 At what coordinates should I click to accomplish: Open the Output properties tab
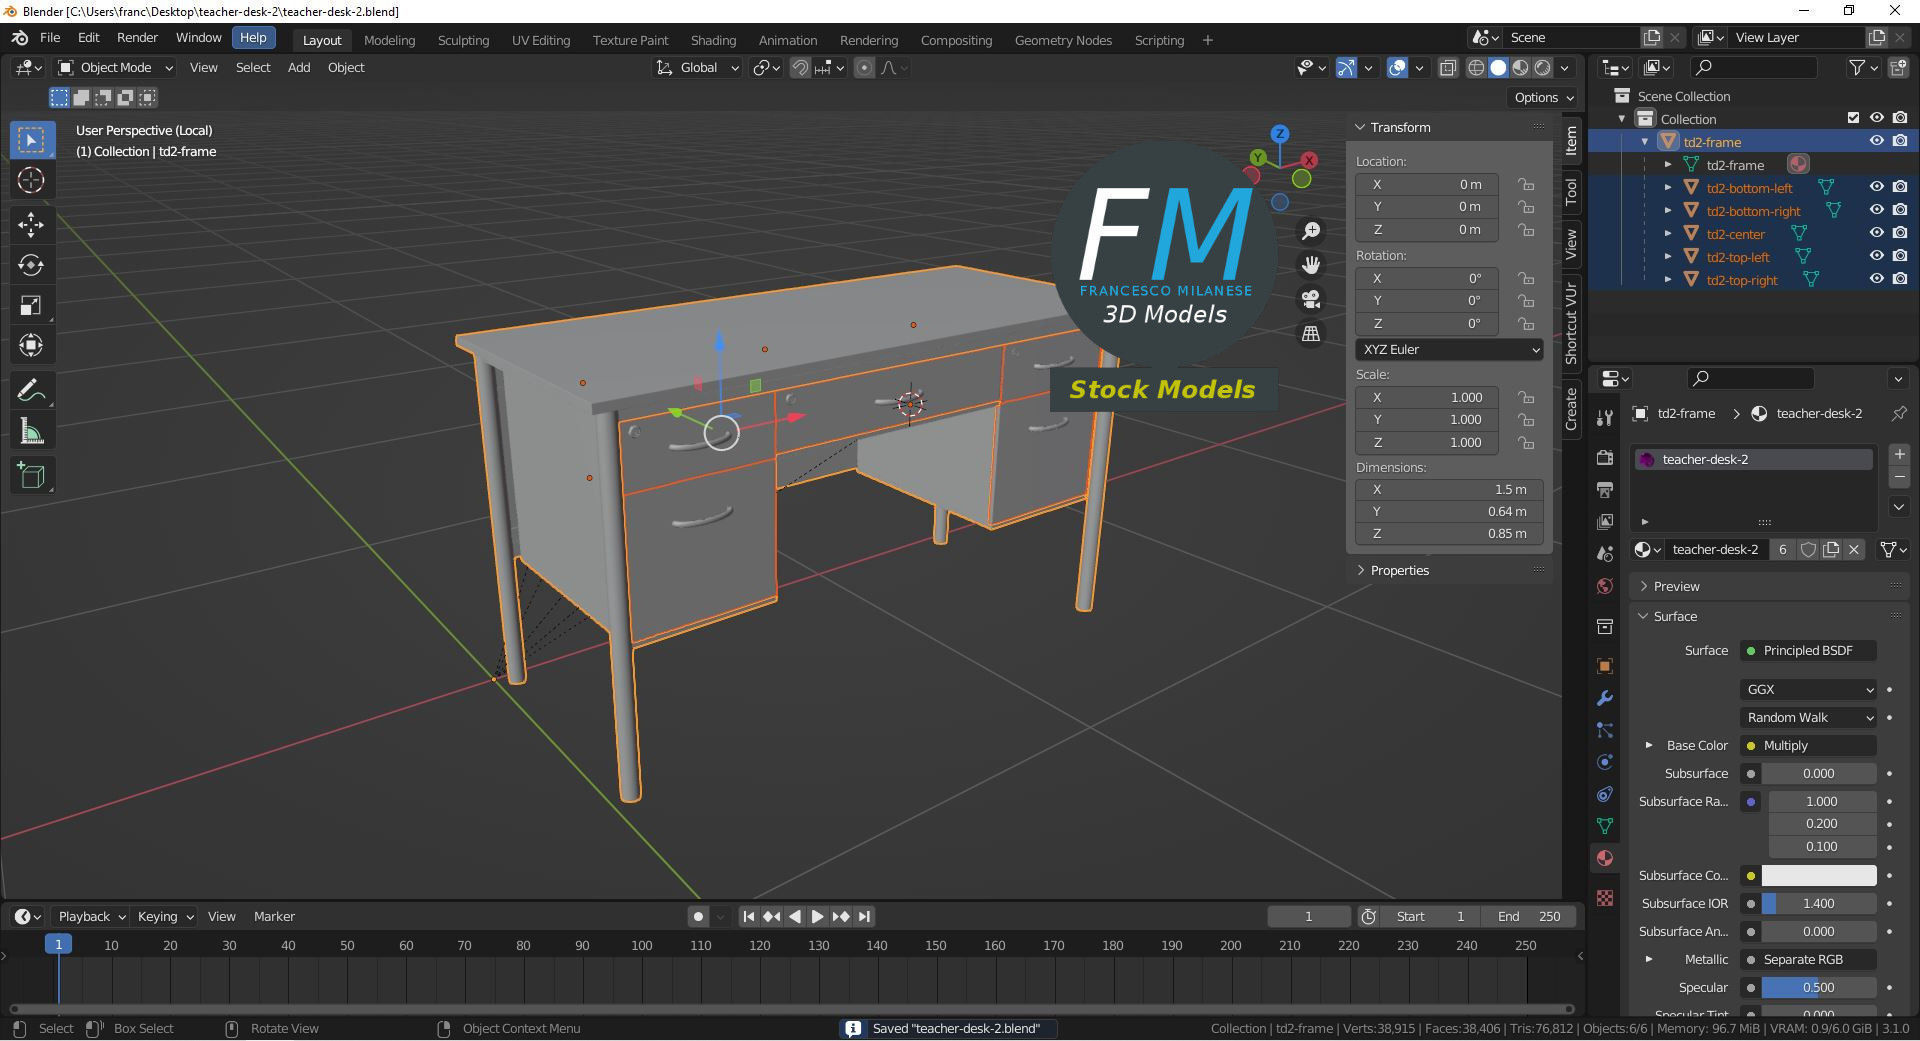click(1605, 489)
